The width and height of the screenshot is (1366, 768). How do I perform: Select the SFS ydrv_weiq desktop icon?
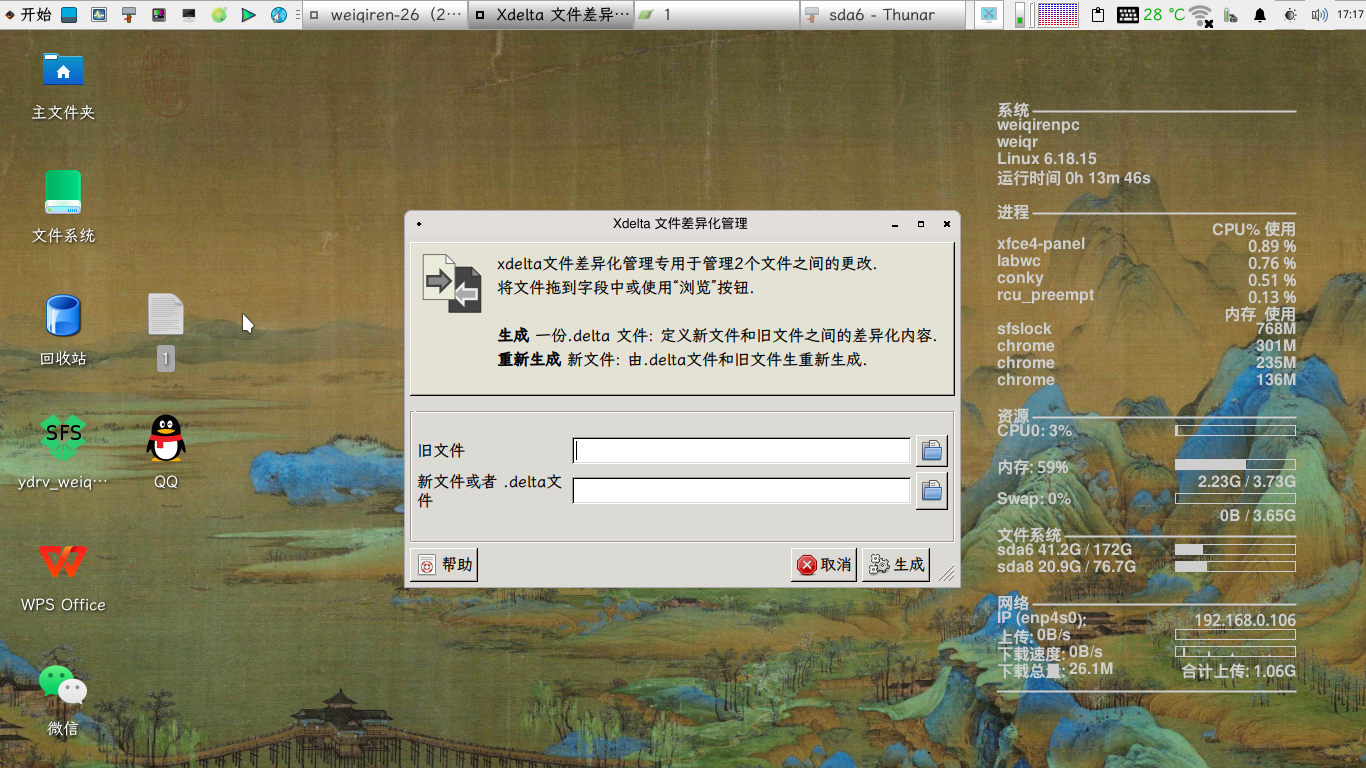pyautogui.click(x=63, y=453)
